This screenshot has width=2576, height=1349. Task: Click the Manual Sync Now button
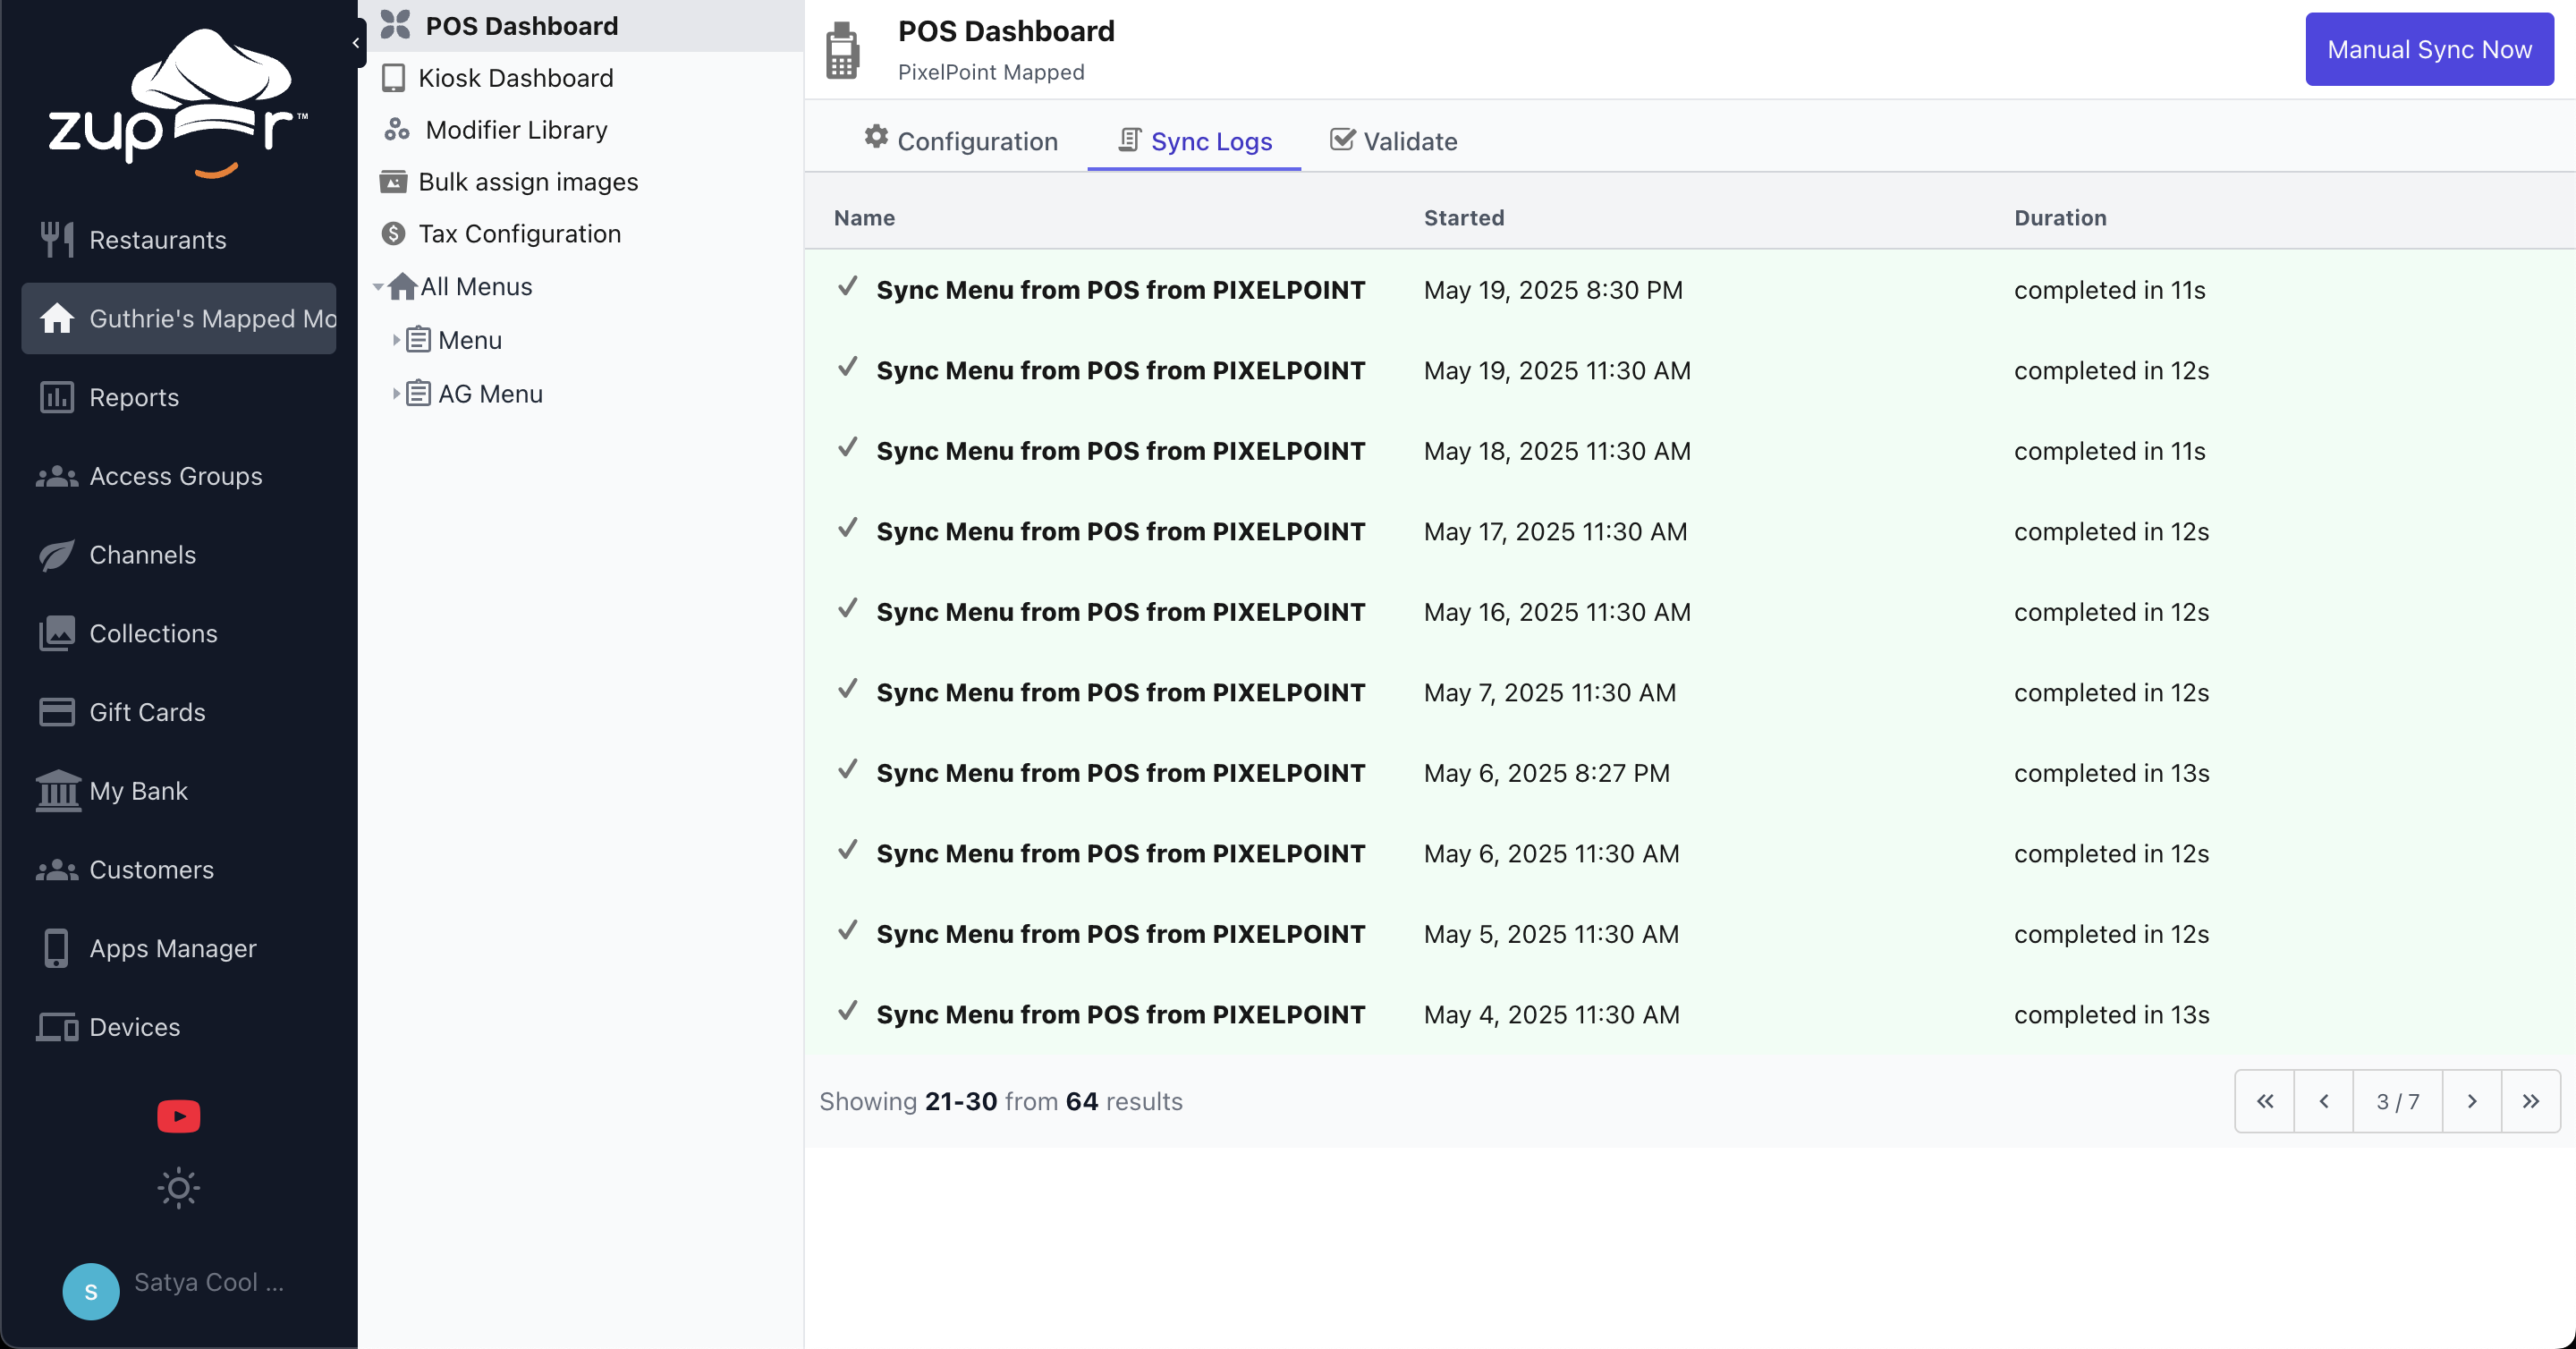tap(2428, 49)
